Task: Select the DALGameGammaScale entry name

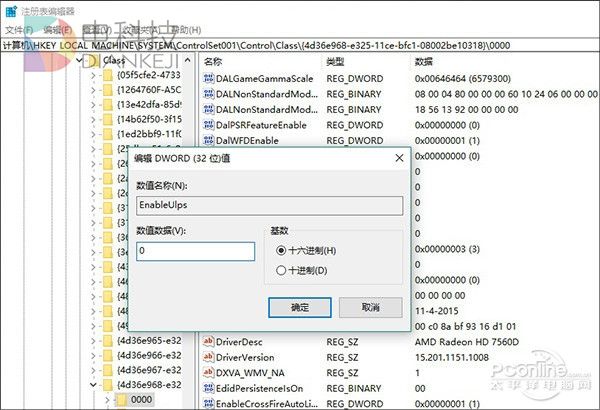Action: (264, 79)
